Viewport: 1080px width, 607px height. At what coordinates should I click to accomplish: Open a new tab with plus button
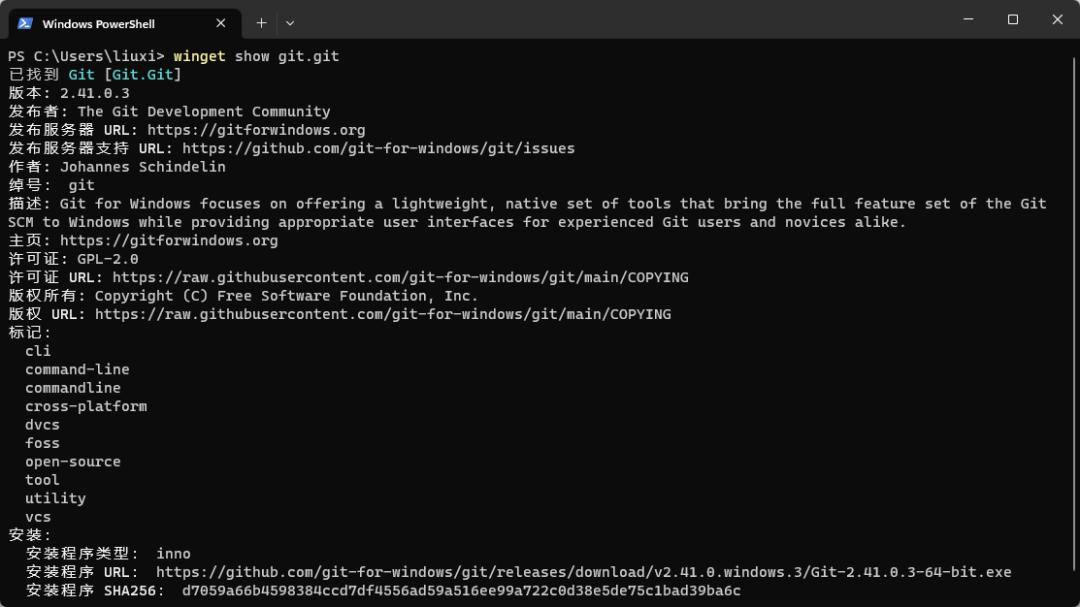click(262, 23)
